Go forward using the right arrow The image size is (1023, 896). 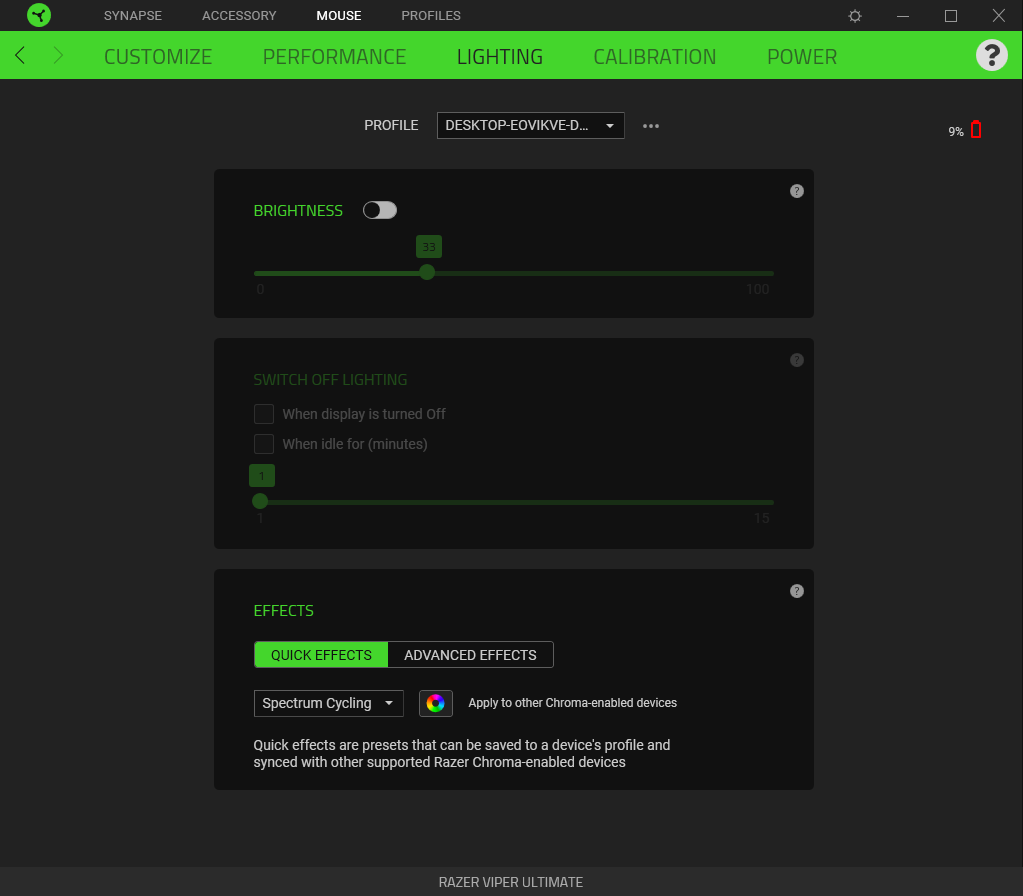[58, 55]
